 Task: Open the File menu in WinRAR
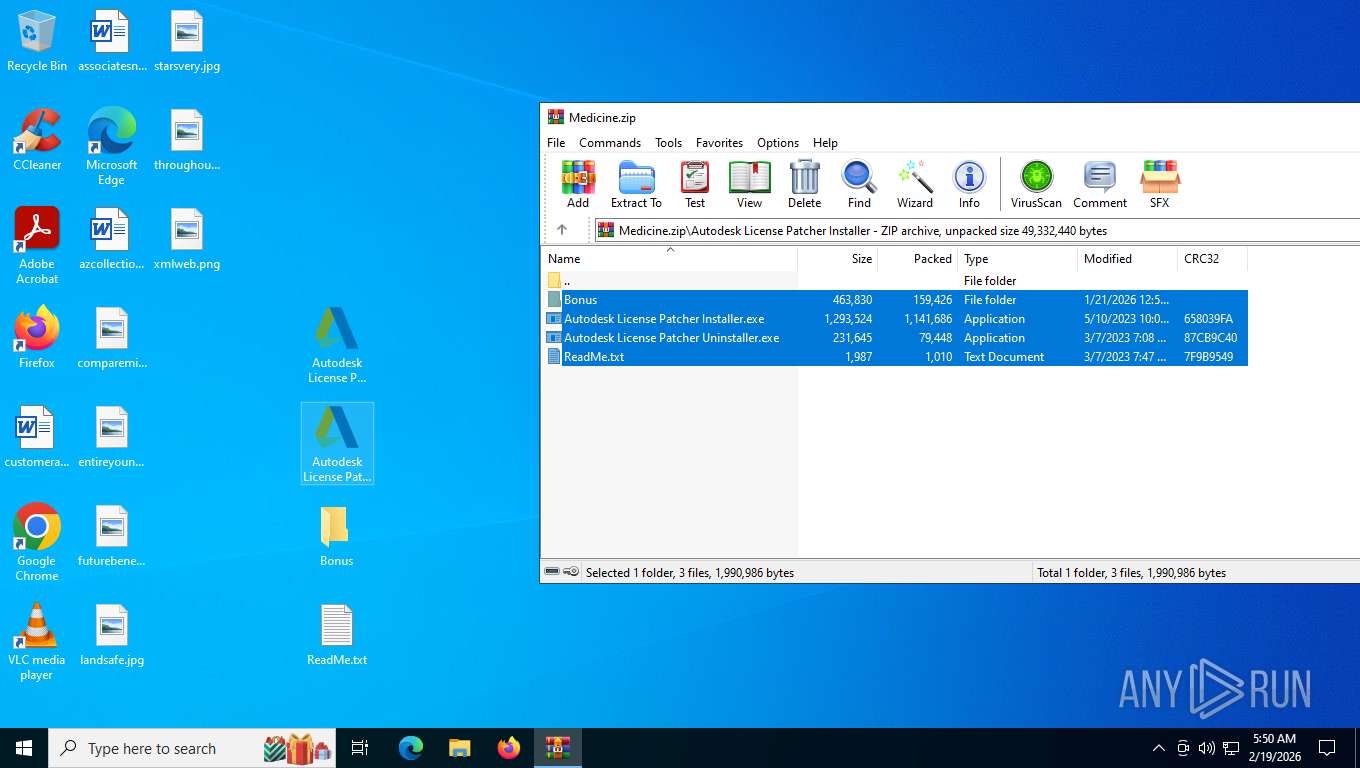pyautogui.click(x=556, y=143)
